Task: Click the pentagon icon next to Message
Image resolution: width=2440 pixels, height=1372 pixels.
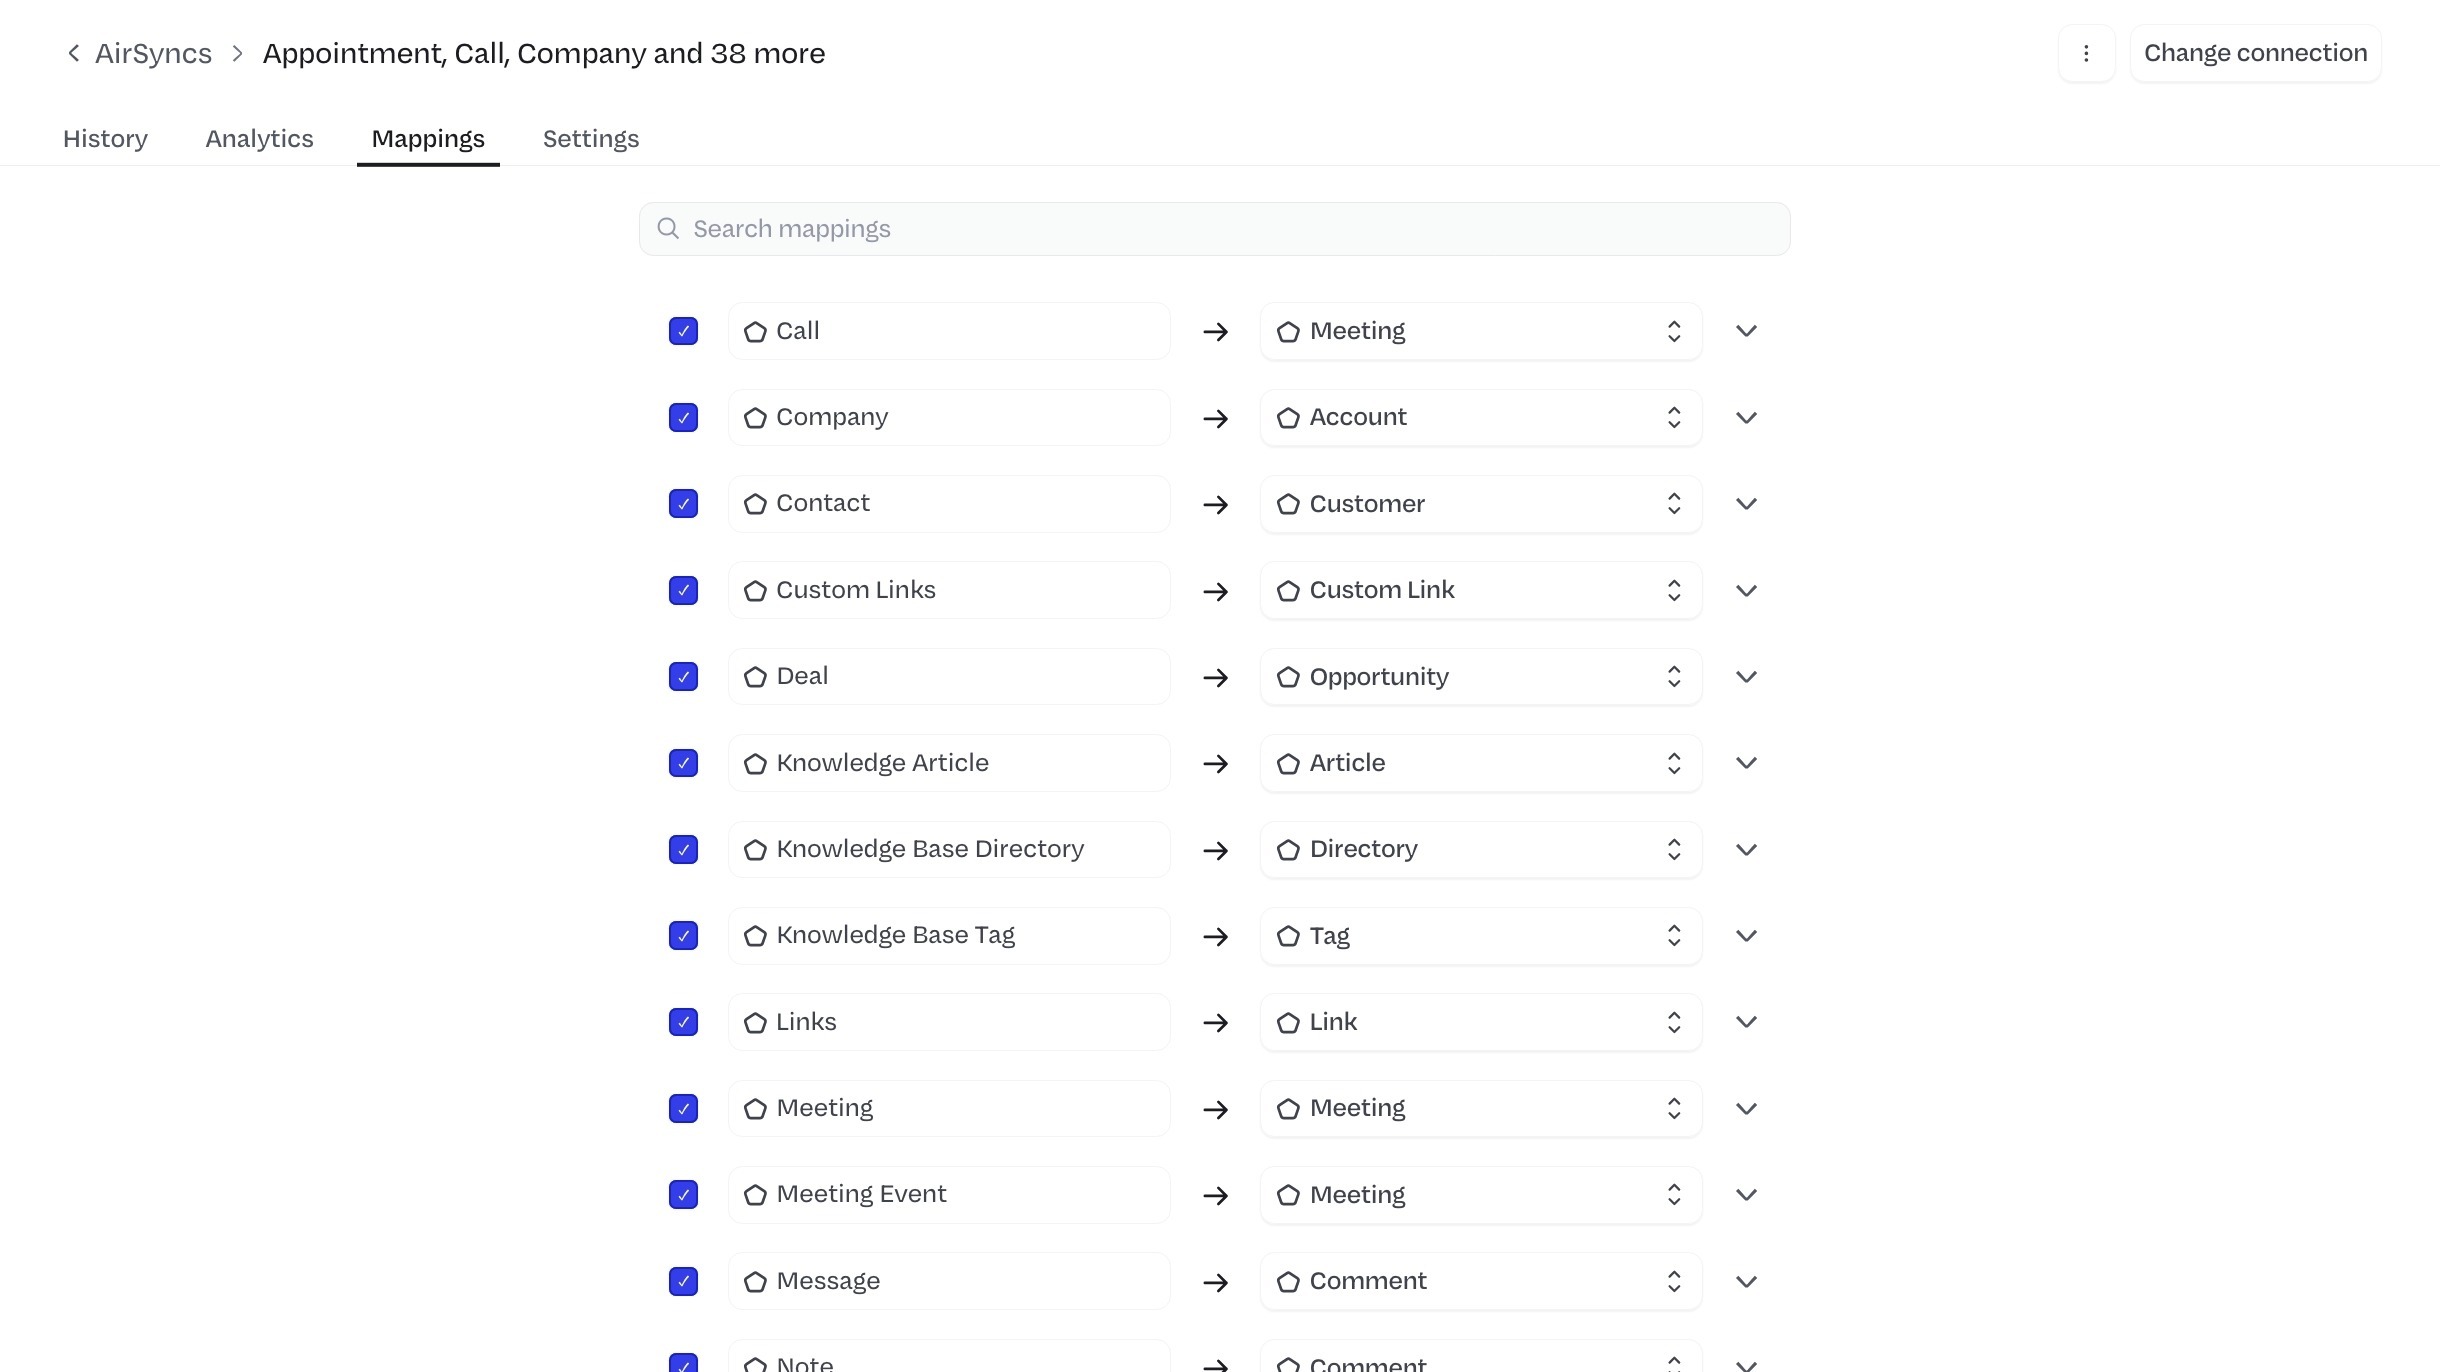Action: tap(755, 1282)
